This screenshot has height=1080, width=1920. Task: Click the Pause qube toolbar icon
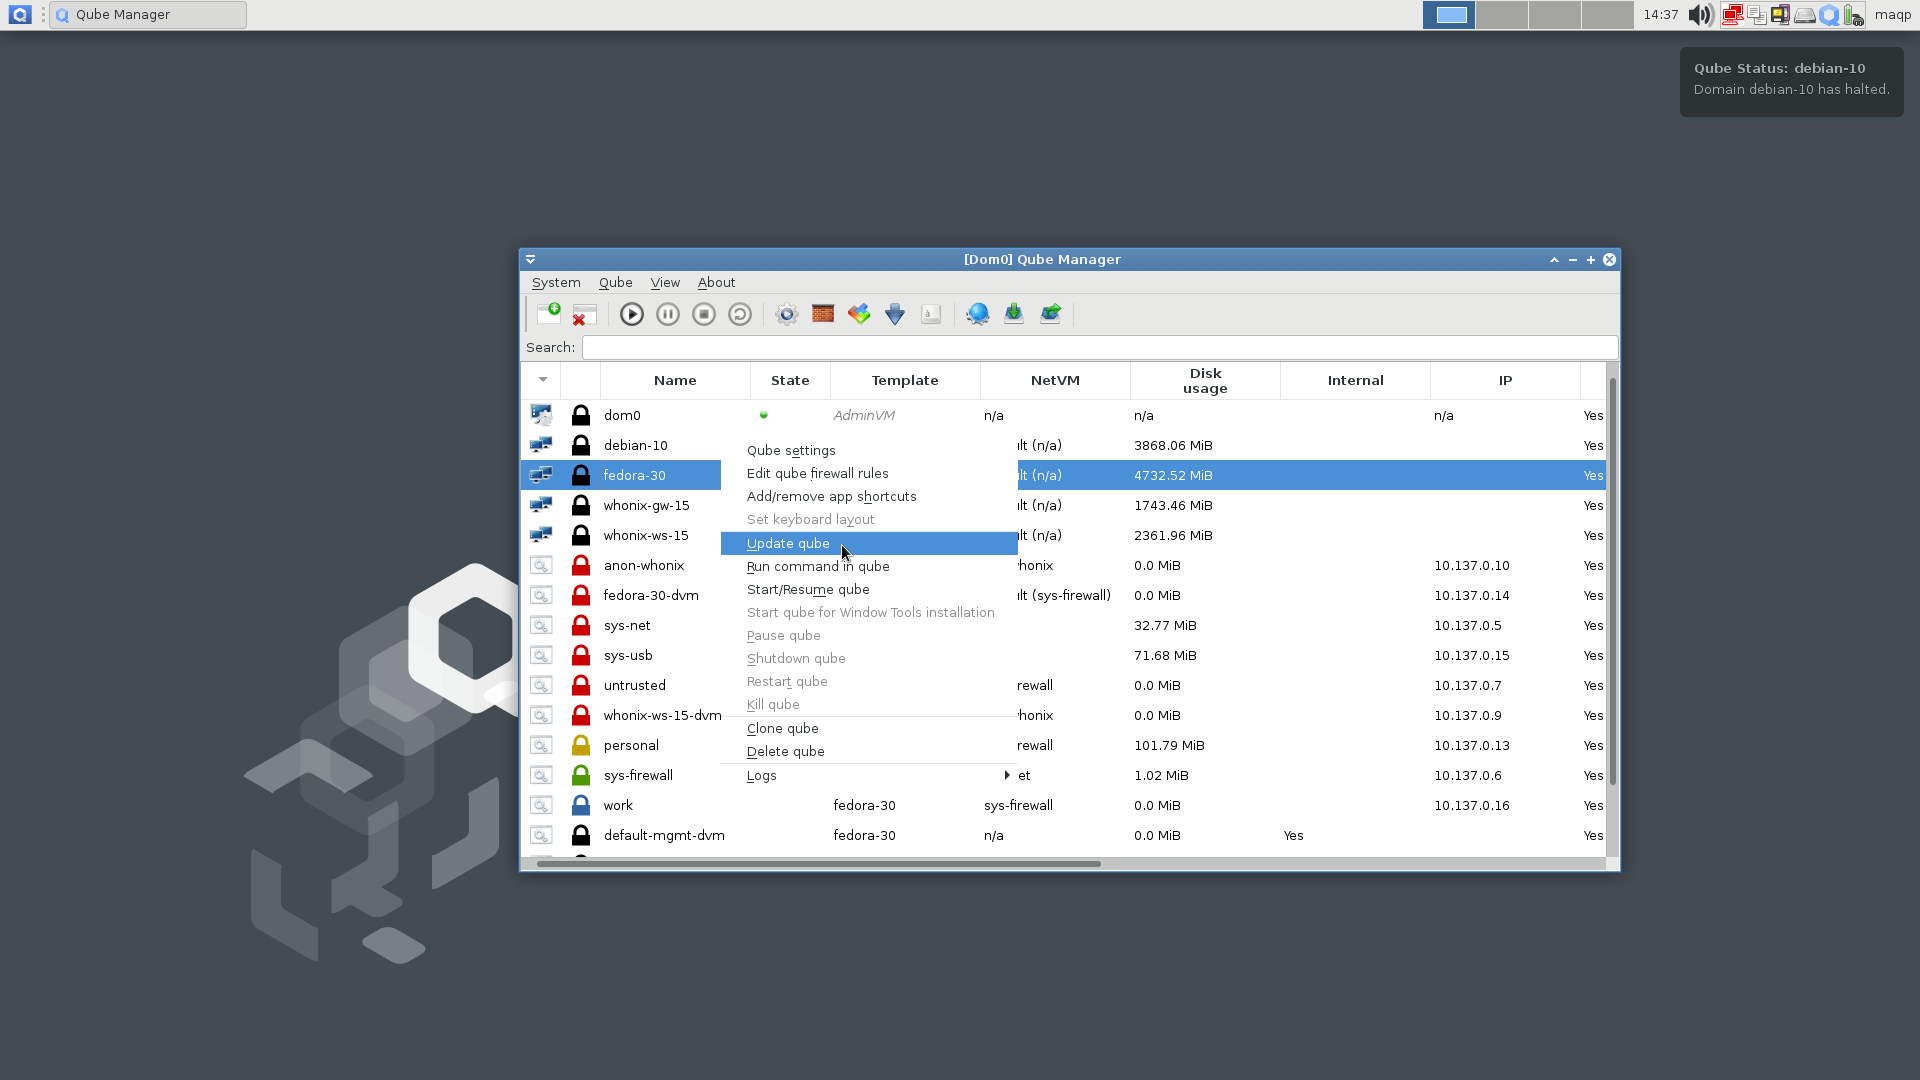668,314
